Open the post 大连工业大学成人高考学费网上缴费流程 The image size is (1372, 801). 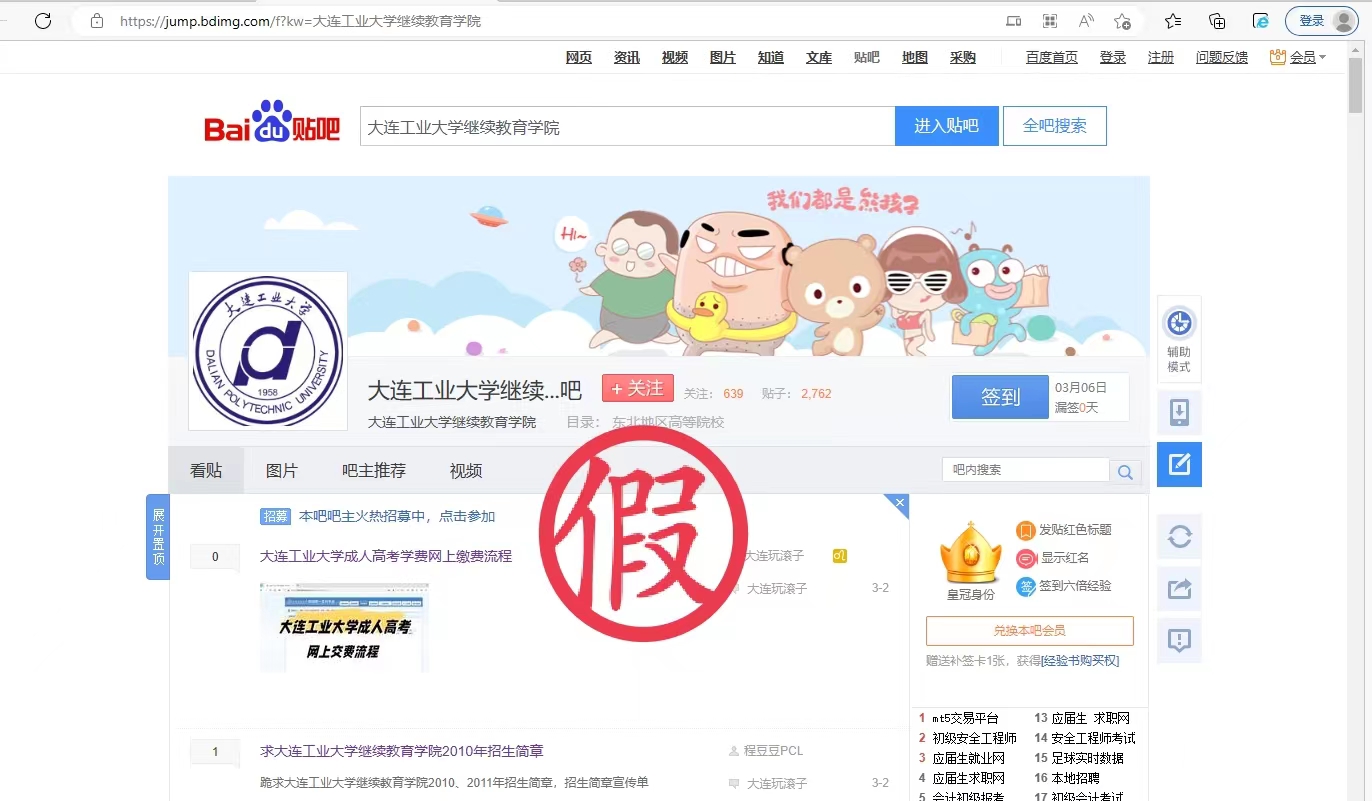pos(386,556)
